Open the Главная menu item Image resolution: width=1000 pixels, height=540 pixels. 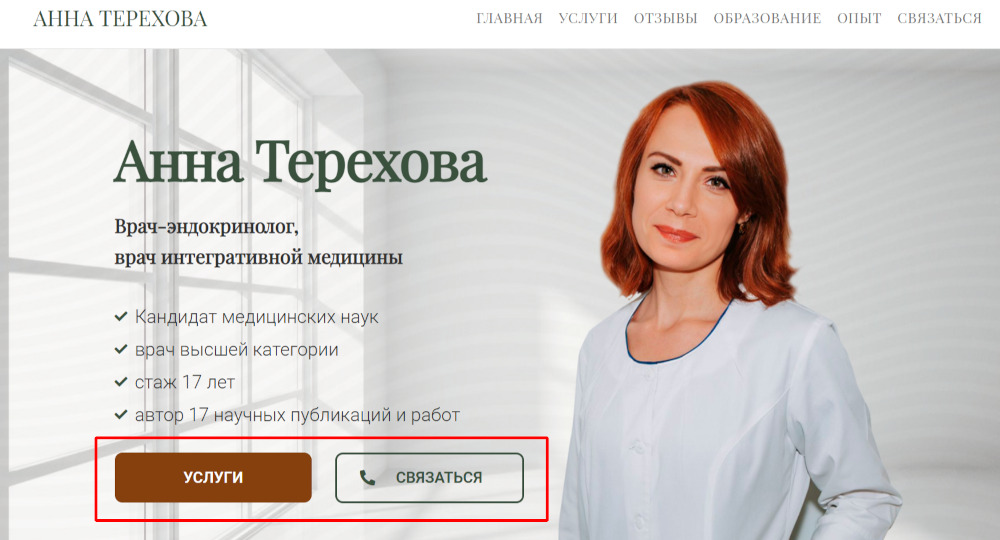click(x=510, y=18)
